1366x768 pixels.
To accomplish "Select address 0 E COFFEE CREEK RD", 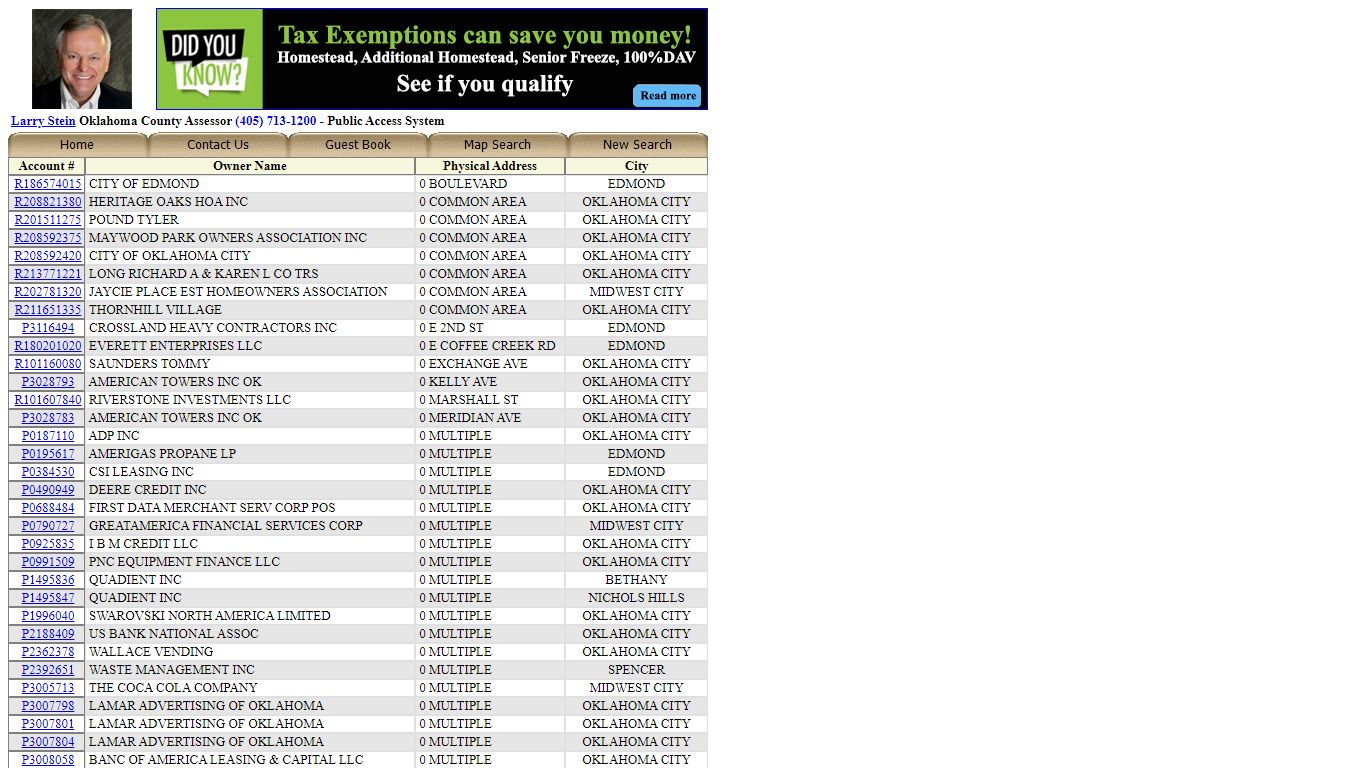I will click(487, 346).
